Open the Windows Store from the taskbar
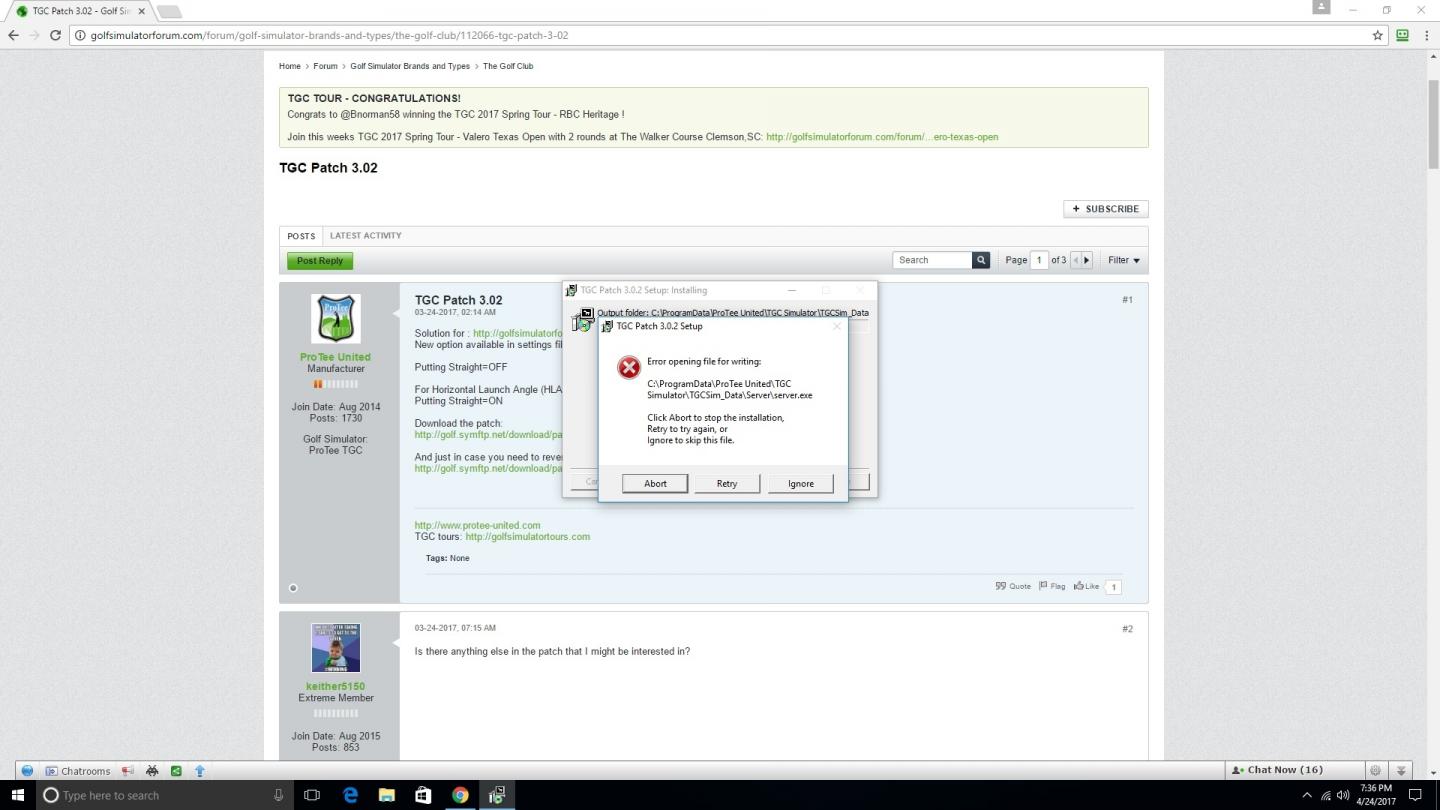The height and width of the screenshot is (810, 1440). point(423,795)
